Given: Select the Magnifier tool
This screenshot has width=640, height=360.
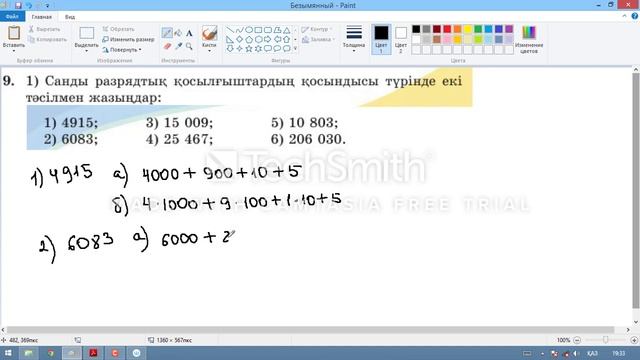Looking at the screenshot, I should click(189, 46).
